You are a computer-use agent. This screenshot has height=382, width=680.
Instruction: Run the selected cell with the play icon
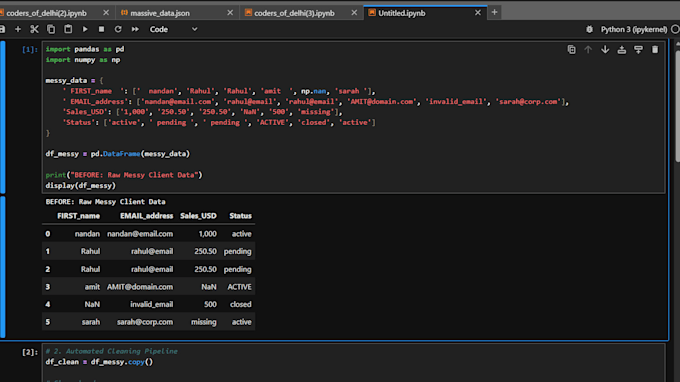(x=85, y=29)
